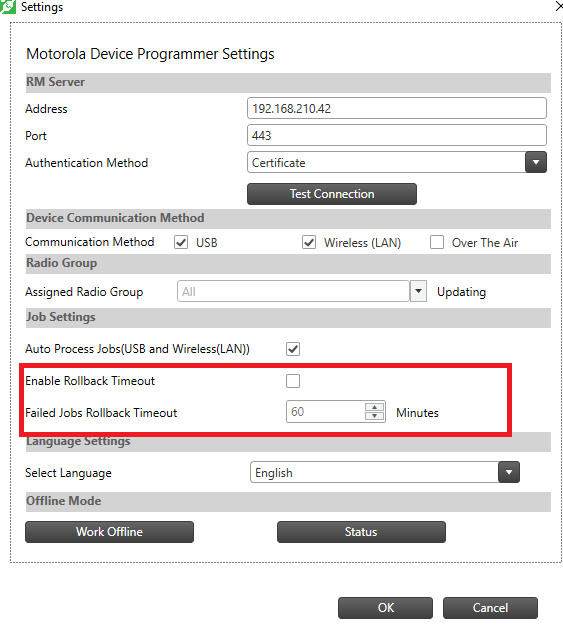Image resolution: width=563 pixels, height=639 pixels.
Task: Click the 'Updating' status text
Action: click(461, 292)
